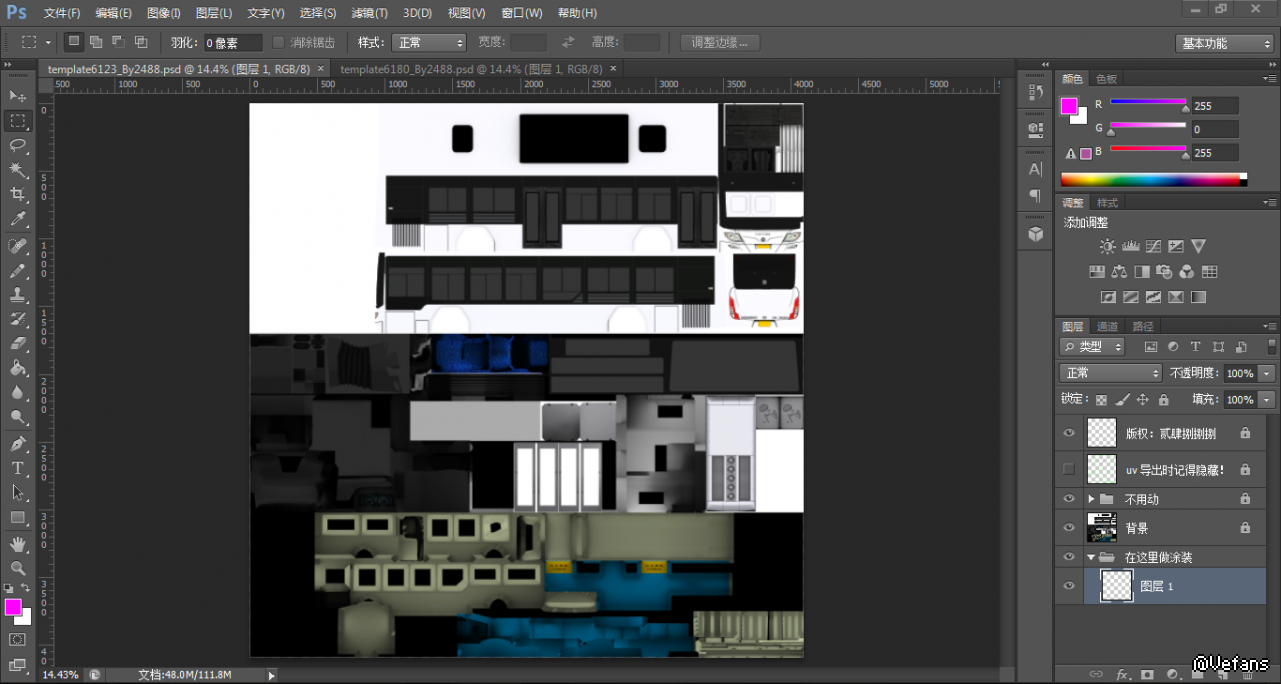Click the 调整边缘... button
Viewport: 1281px width, 684px height.
pyautogui.click(x=719, y=42)
